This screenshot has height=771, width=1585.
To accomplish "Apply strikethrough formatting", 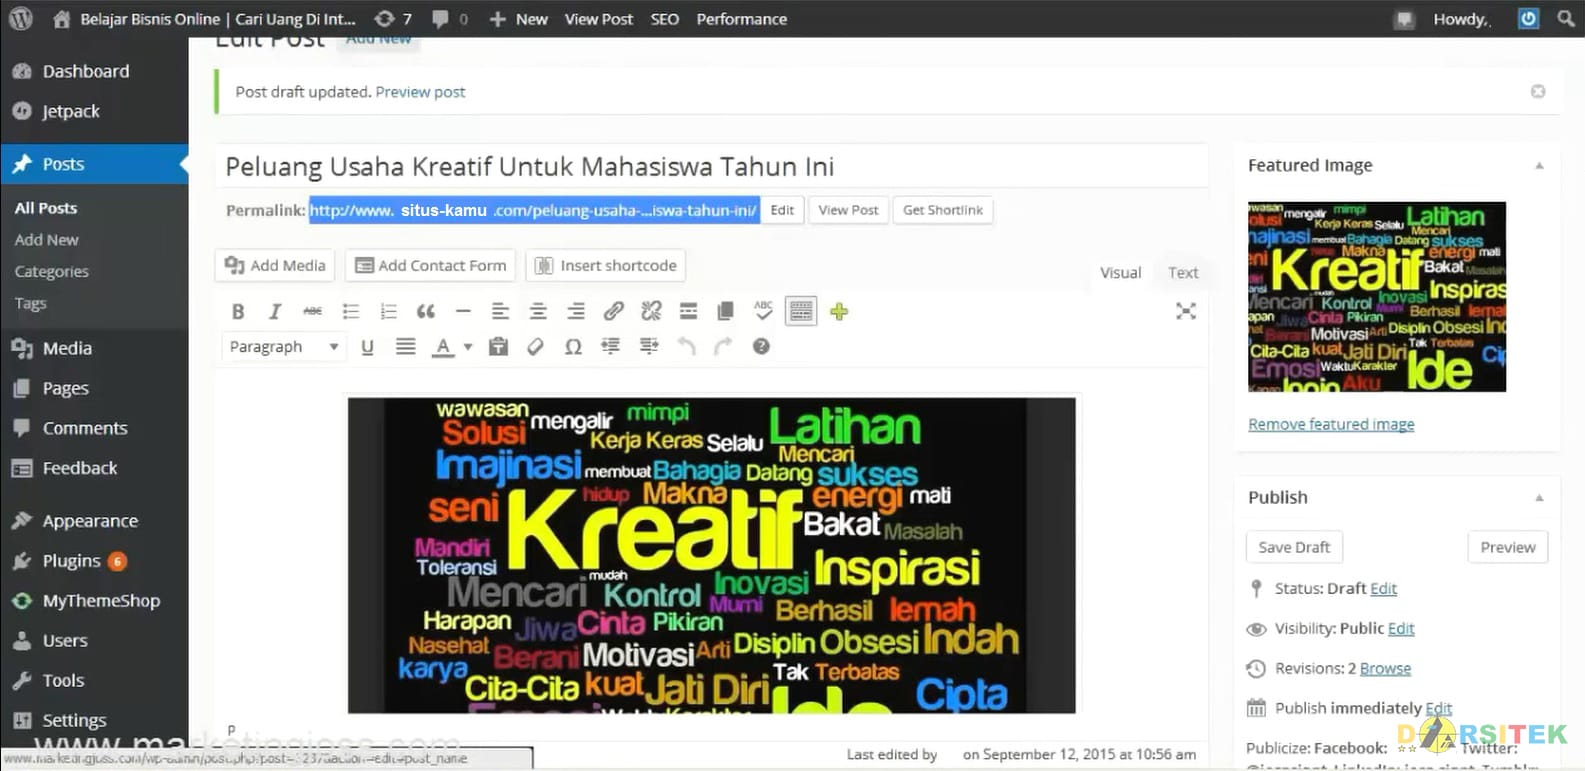I will click(x=312, y=311).
